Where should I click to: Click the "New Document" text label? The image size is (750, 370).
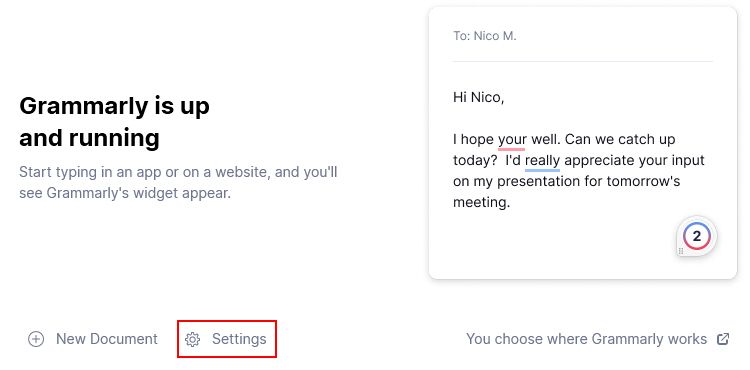107,339
